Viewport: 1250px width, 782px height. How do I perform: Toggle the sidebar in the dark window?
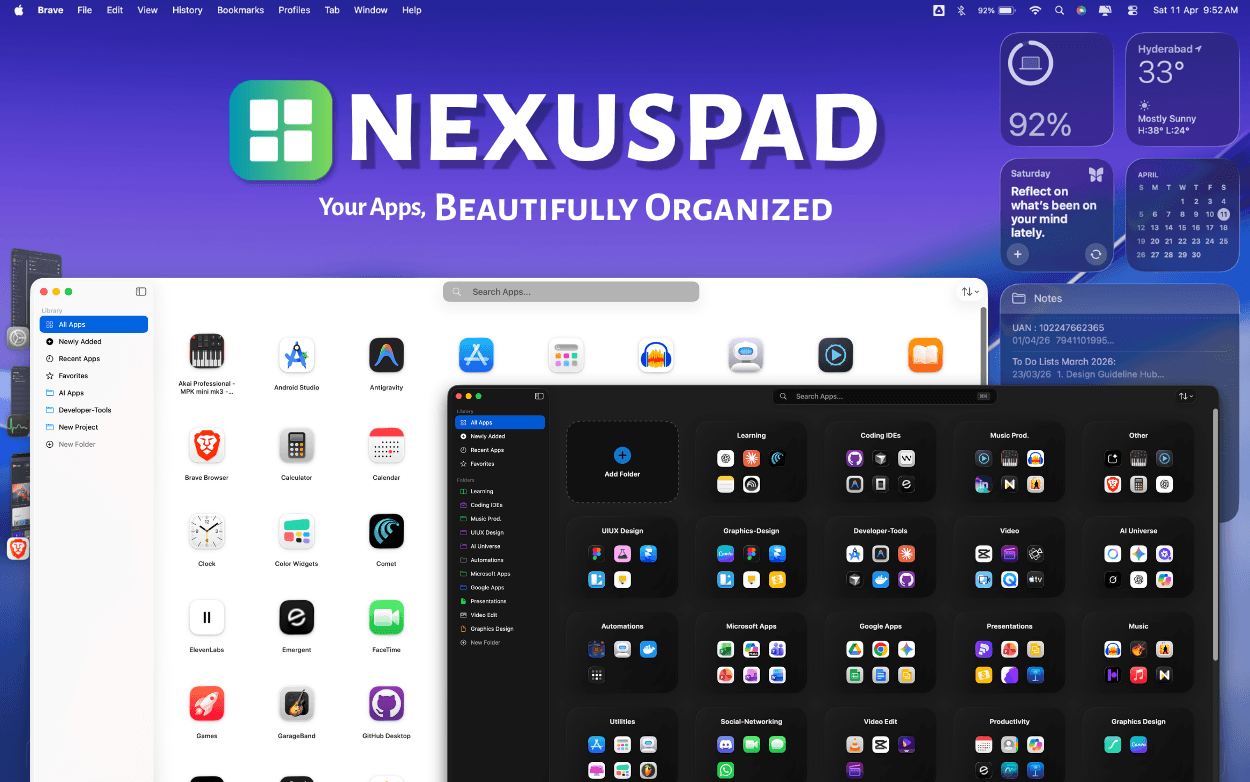[539, 396]
